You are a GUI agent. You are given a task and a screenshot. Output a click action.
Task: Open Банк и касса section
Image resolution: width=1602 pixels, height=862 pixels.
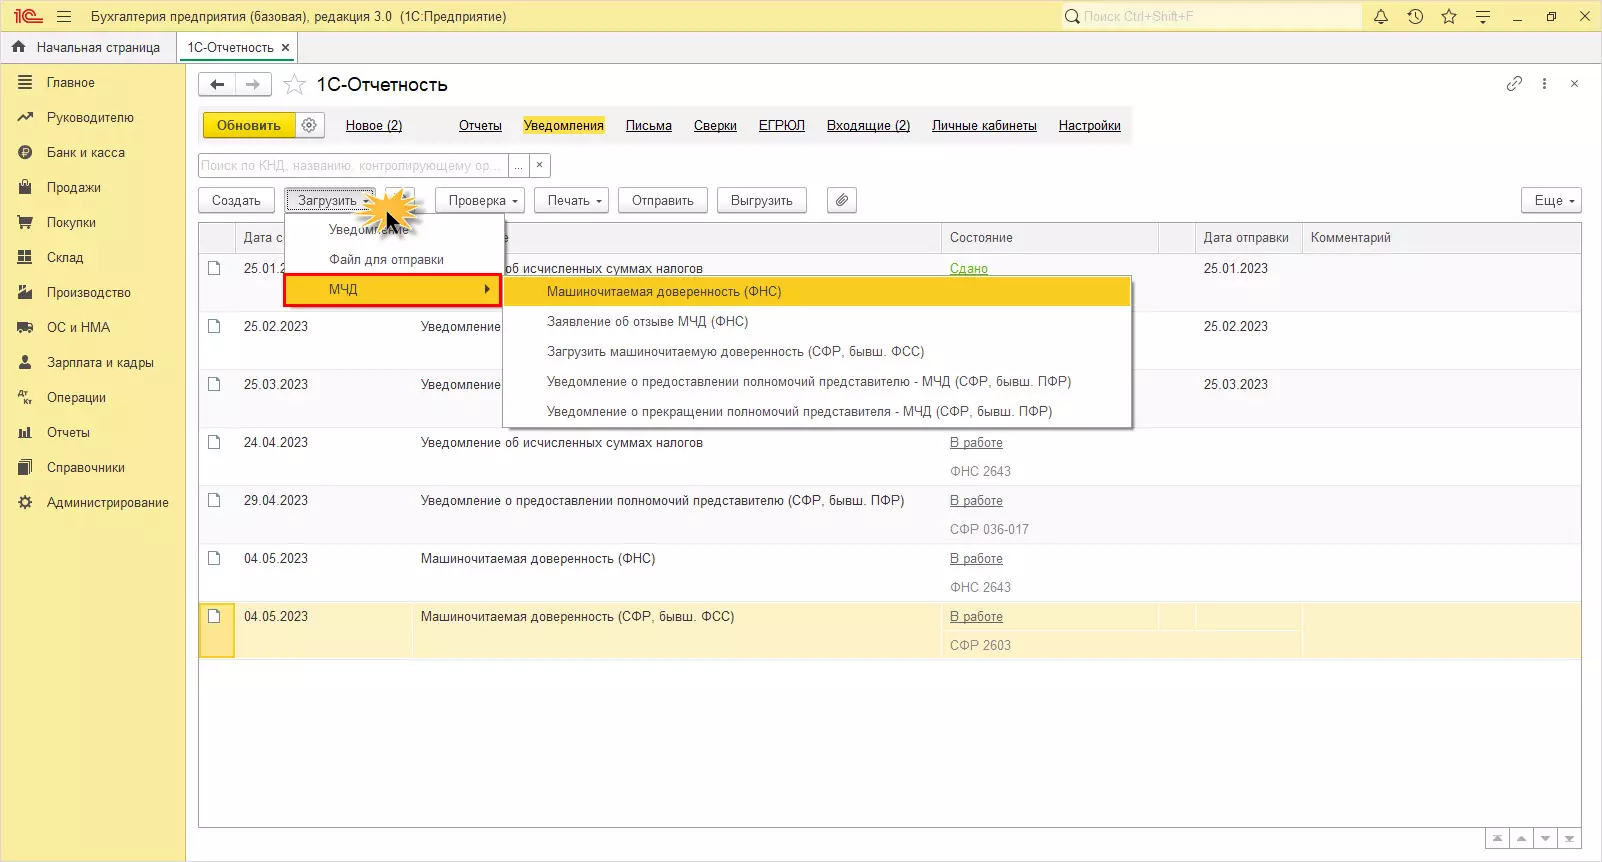tap(86, 153)
